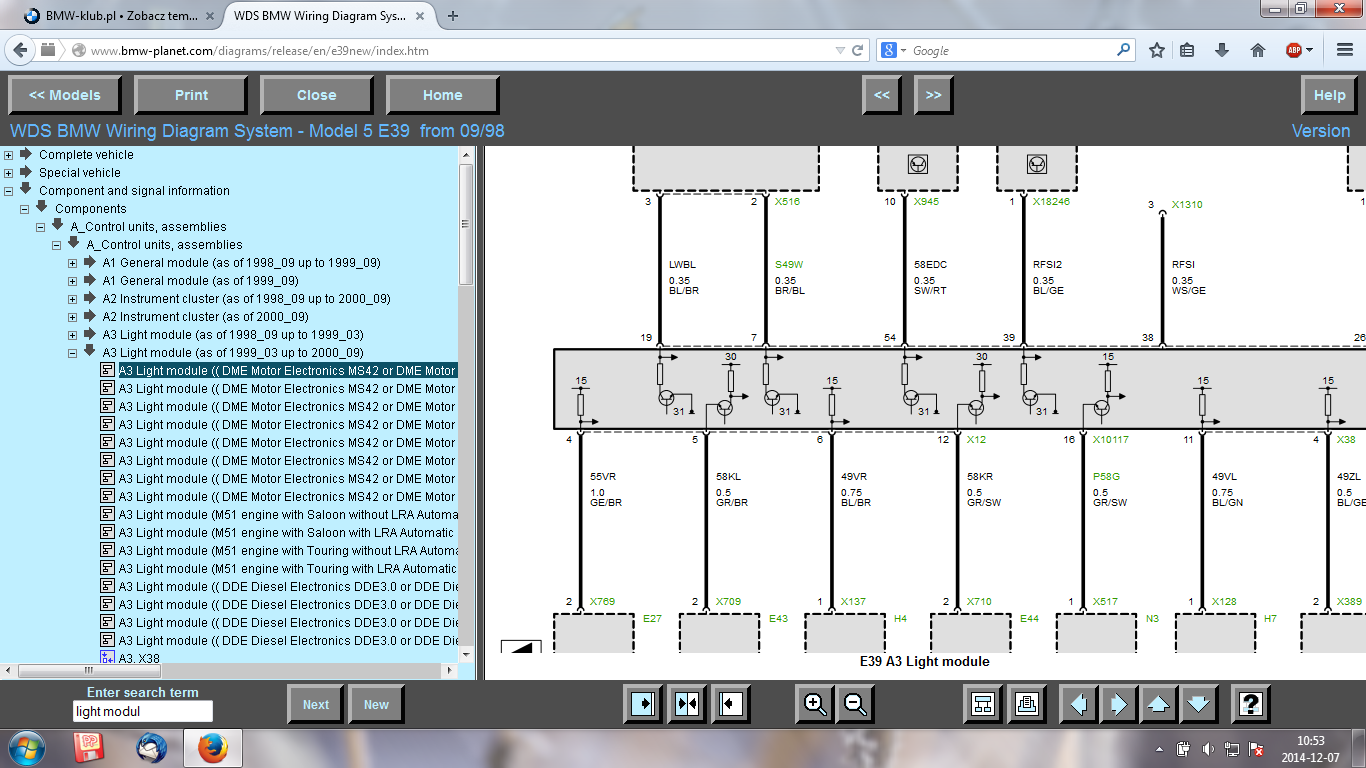The width and height of the screenshot is (1366, 768).
Task: Expand A3 Light module up to 1999_03
Action: [x=72, y=335]
